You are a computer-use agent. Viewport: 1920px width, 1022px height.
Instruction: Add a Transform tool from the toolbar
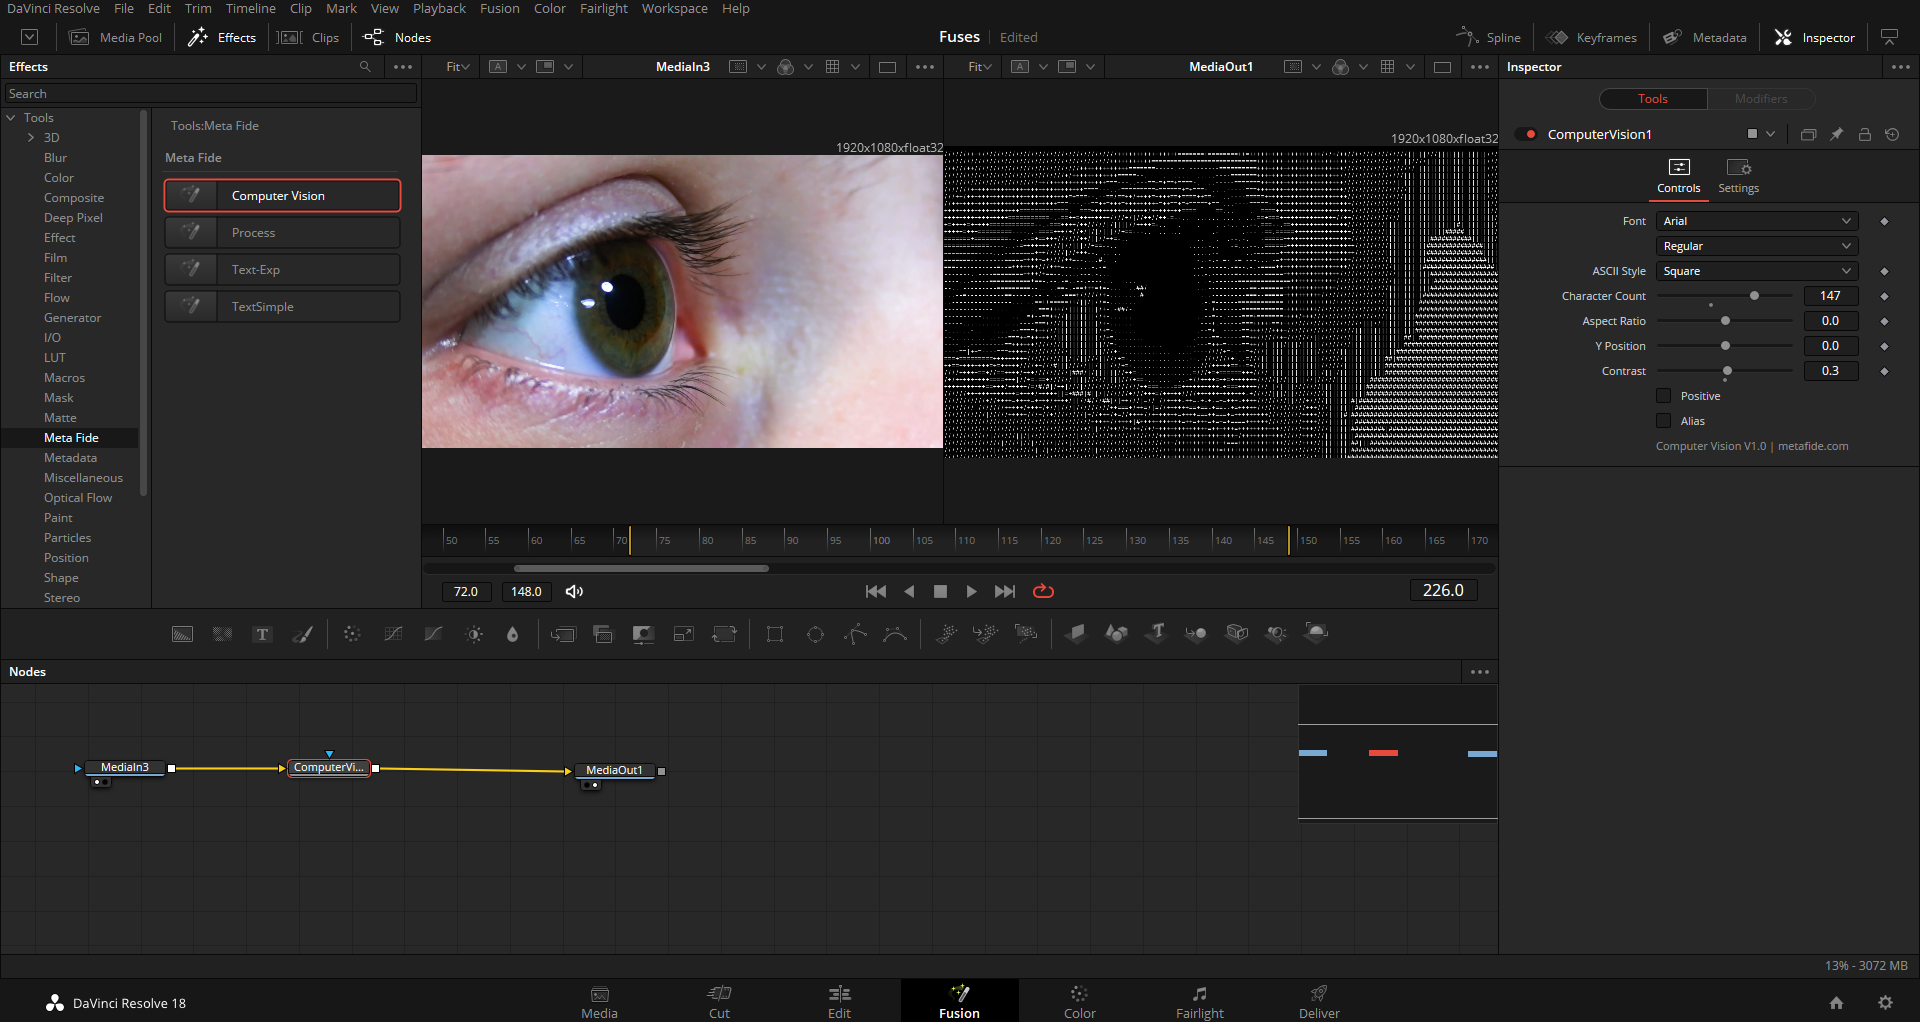pos(724,634)
